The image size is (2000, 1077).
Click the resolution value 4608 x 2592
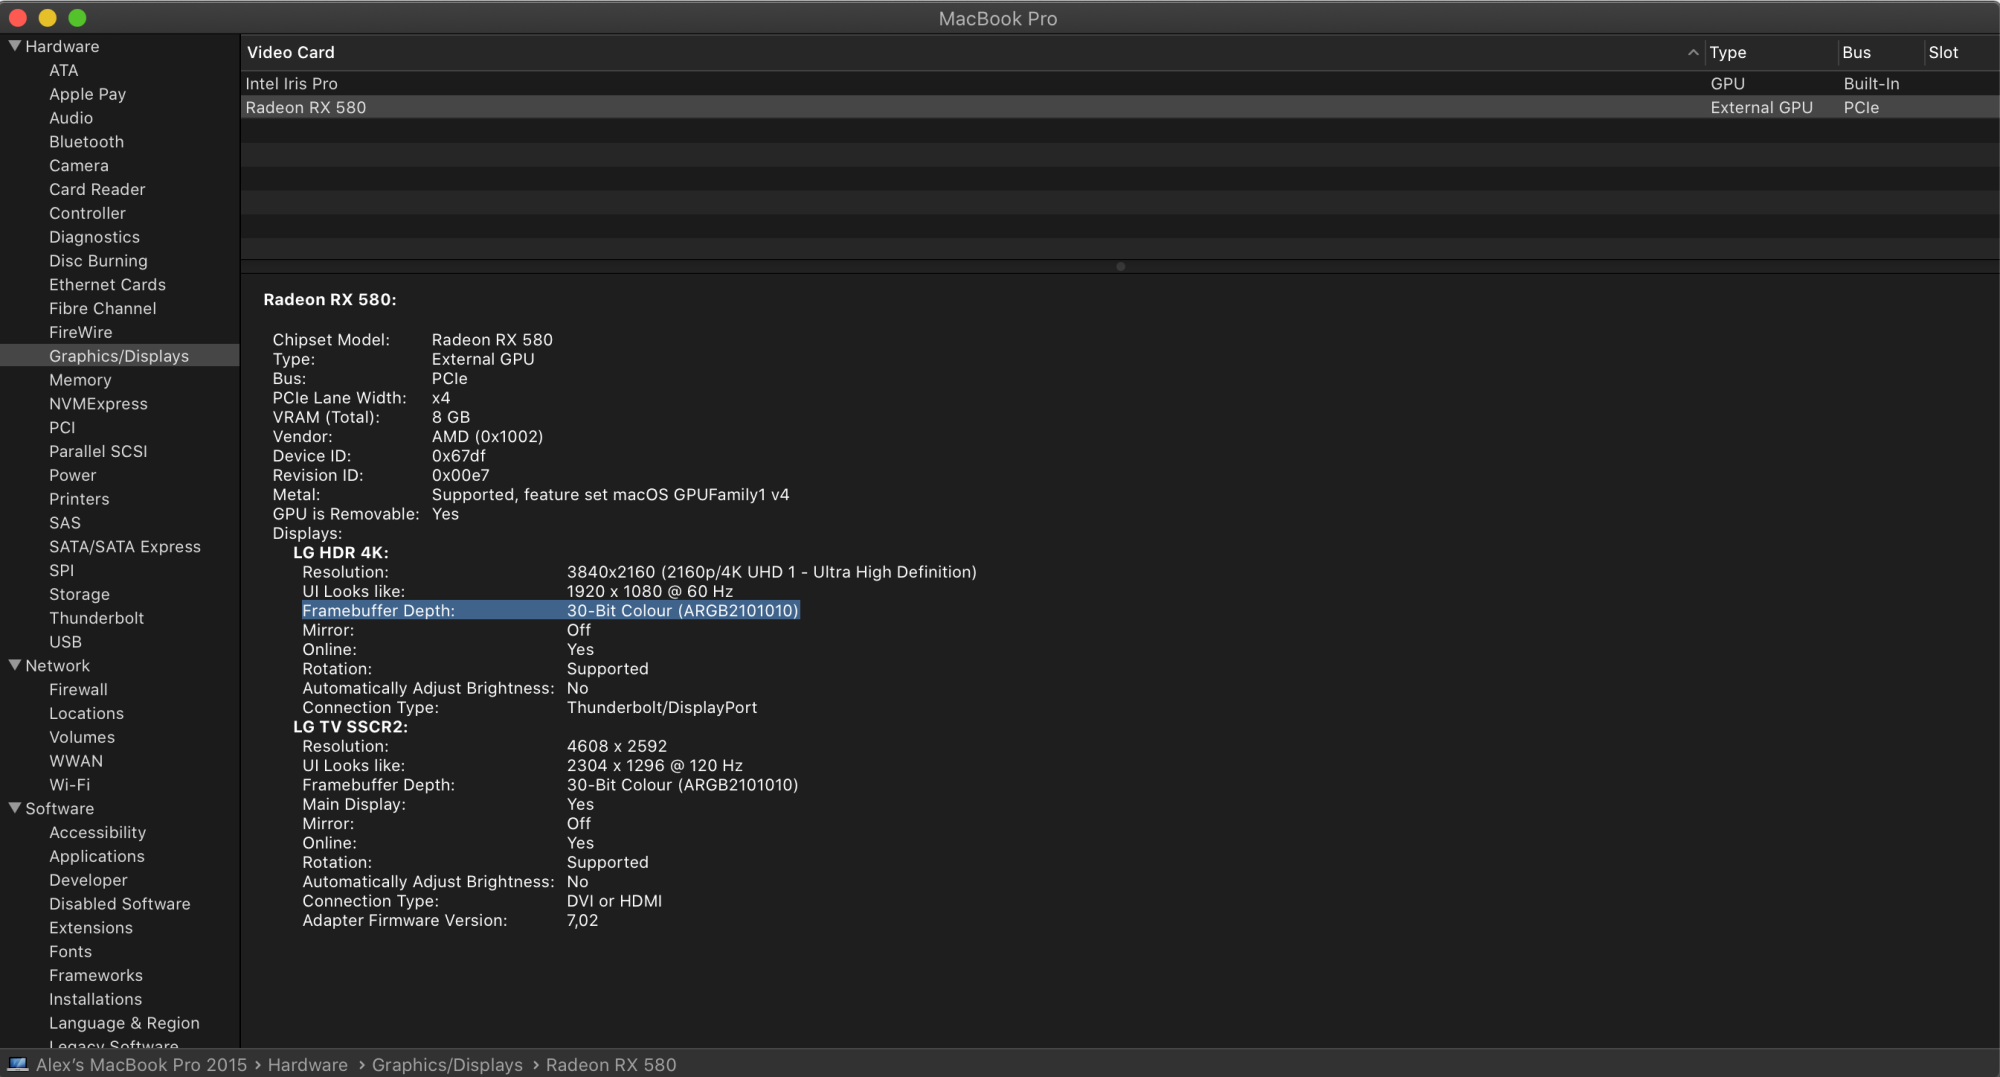tap(617, 746)
